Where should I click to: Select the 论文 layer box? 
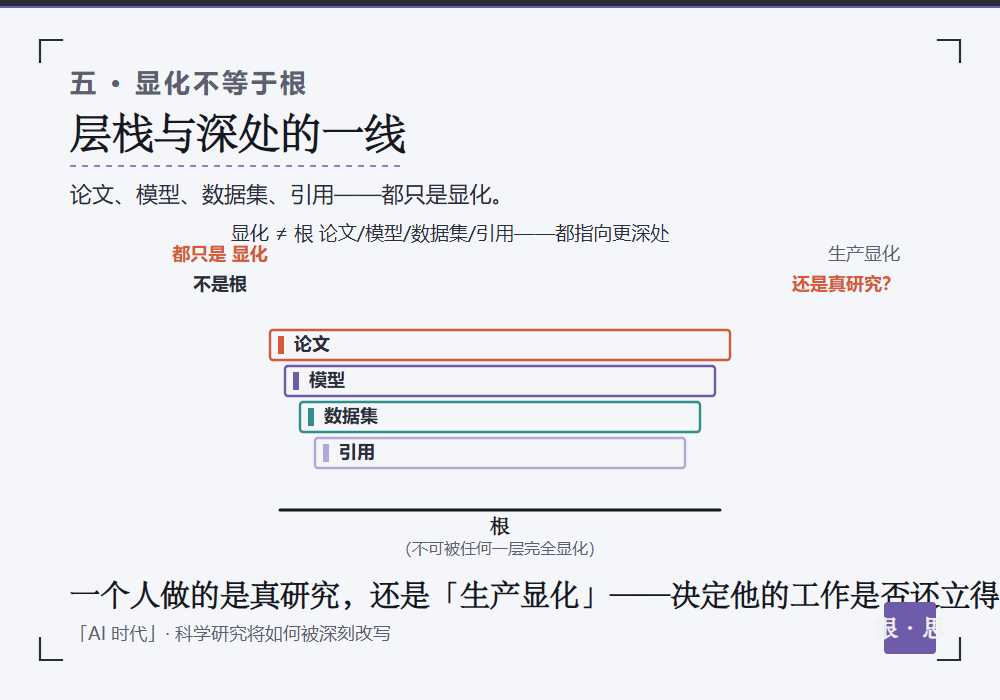coord(499,345)
